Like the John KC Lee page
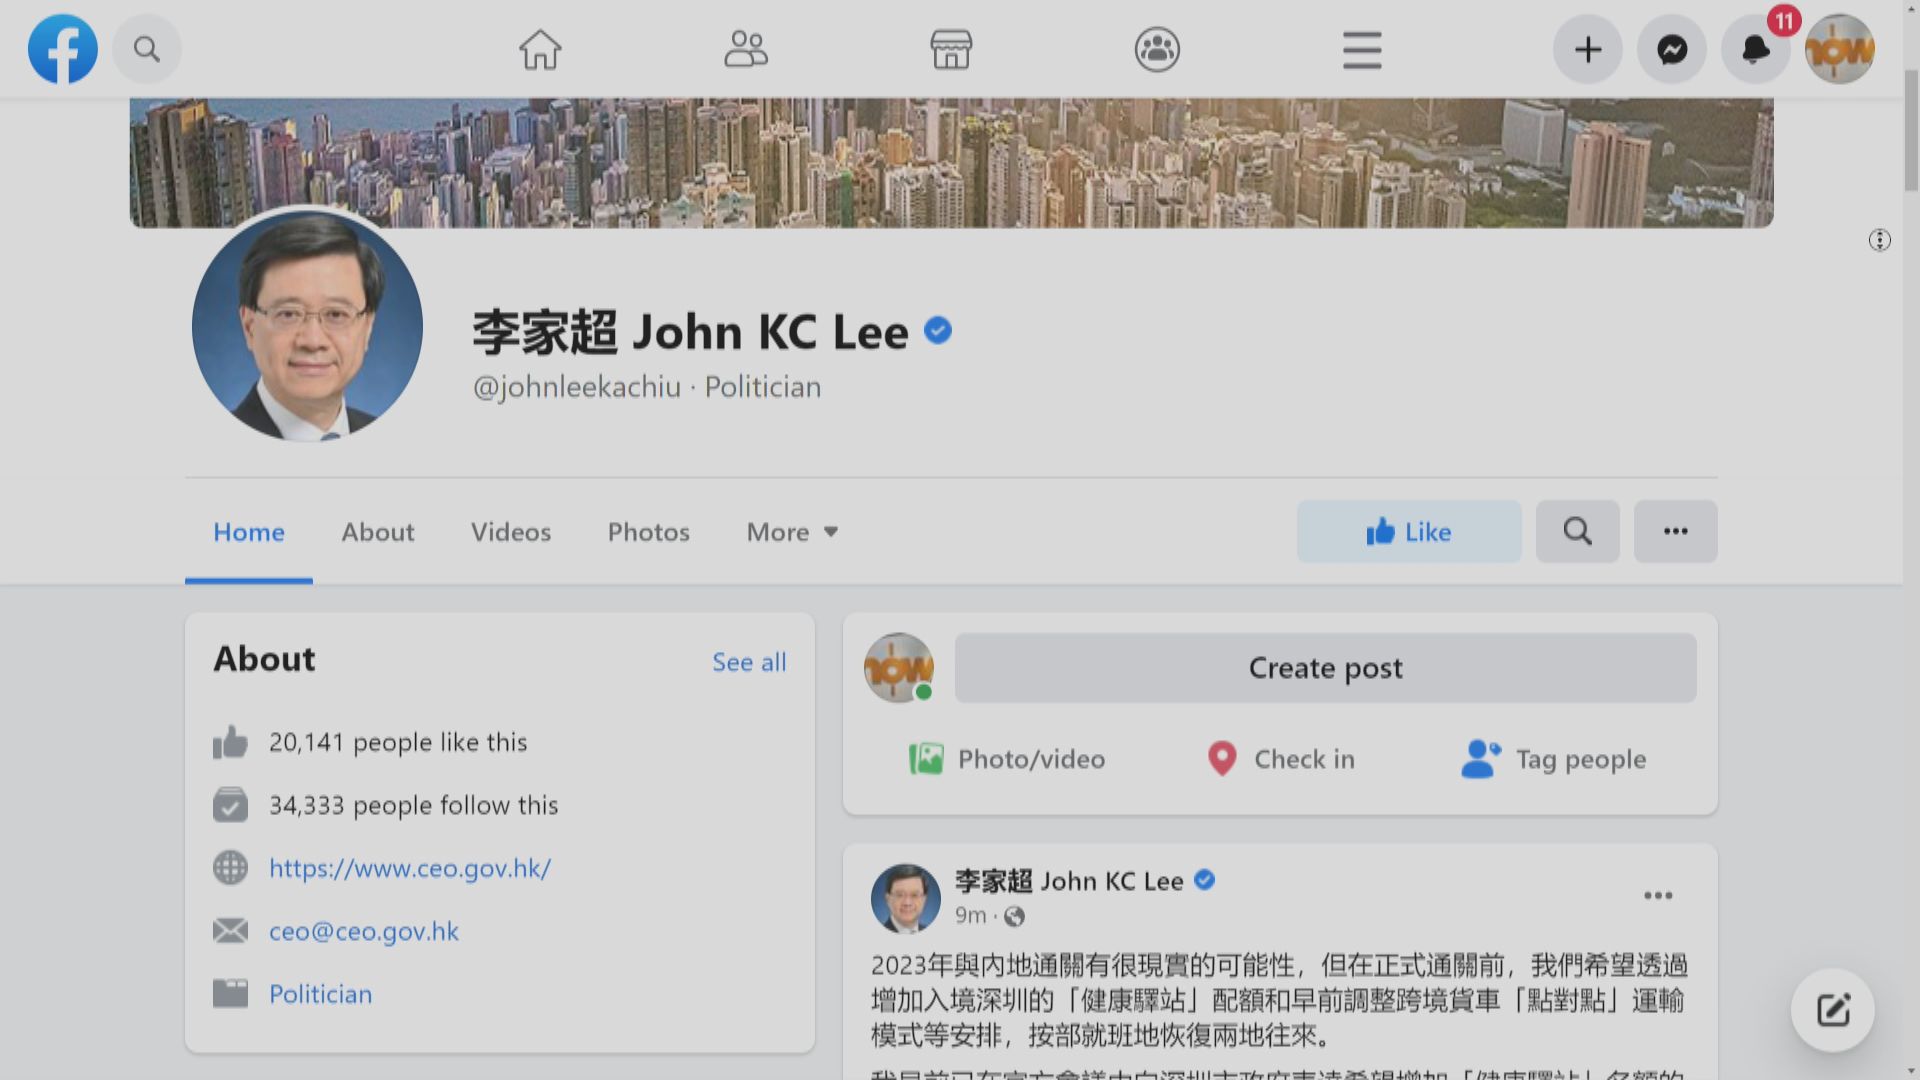This screenshot has width=1920, height=1080. [1408, 531]
